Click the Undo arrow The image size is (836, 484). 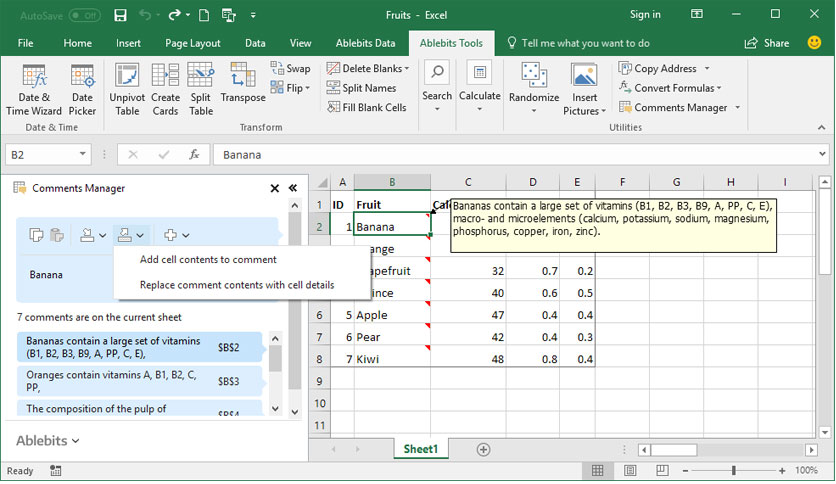coord(144,15)
